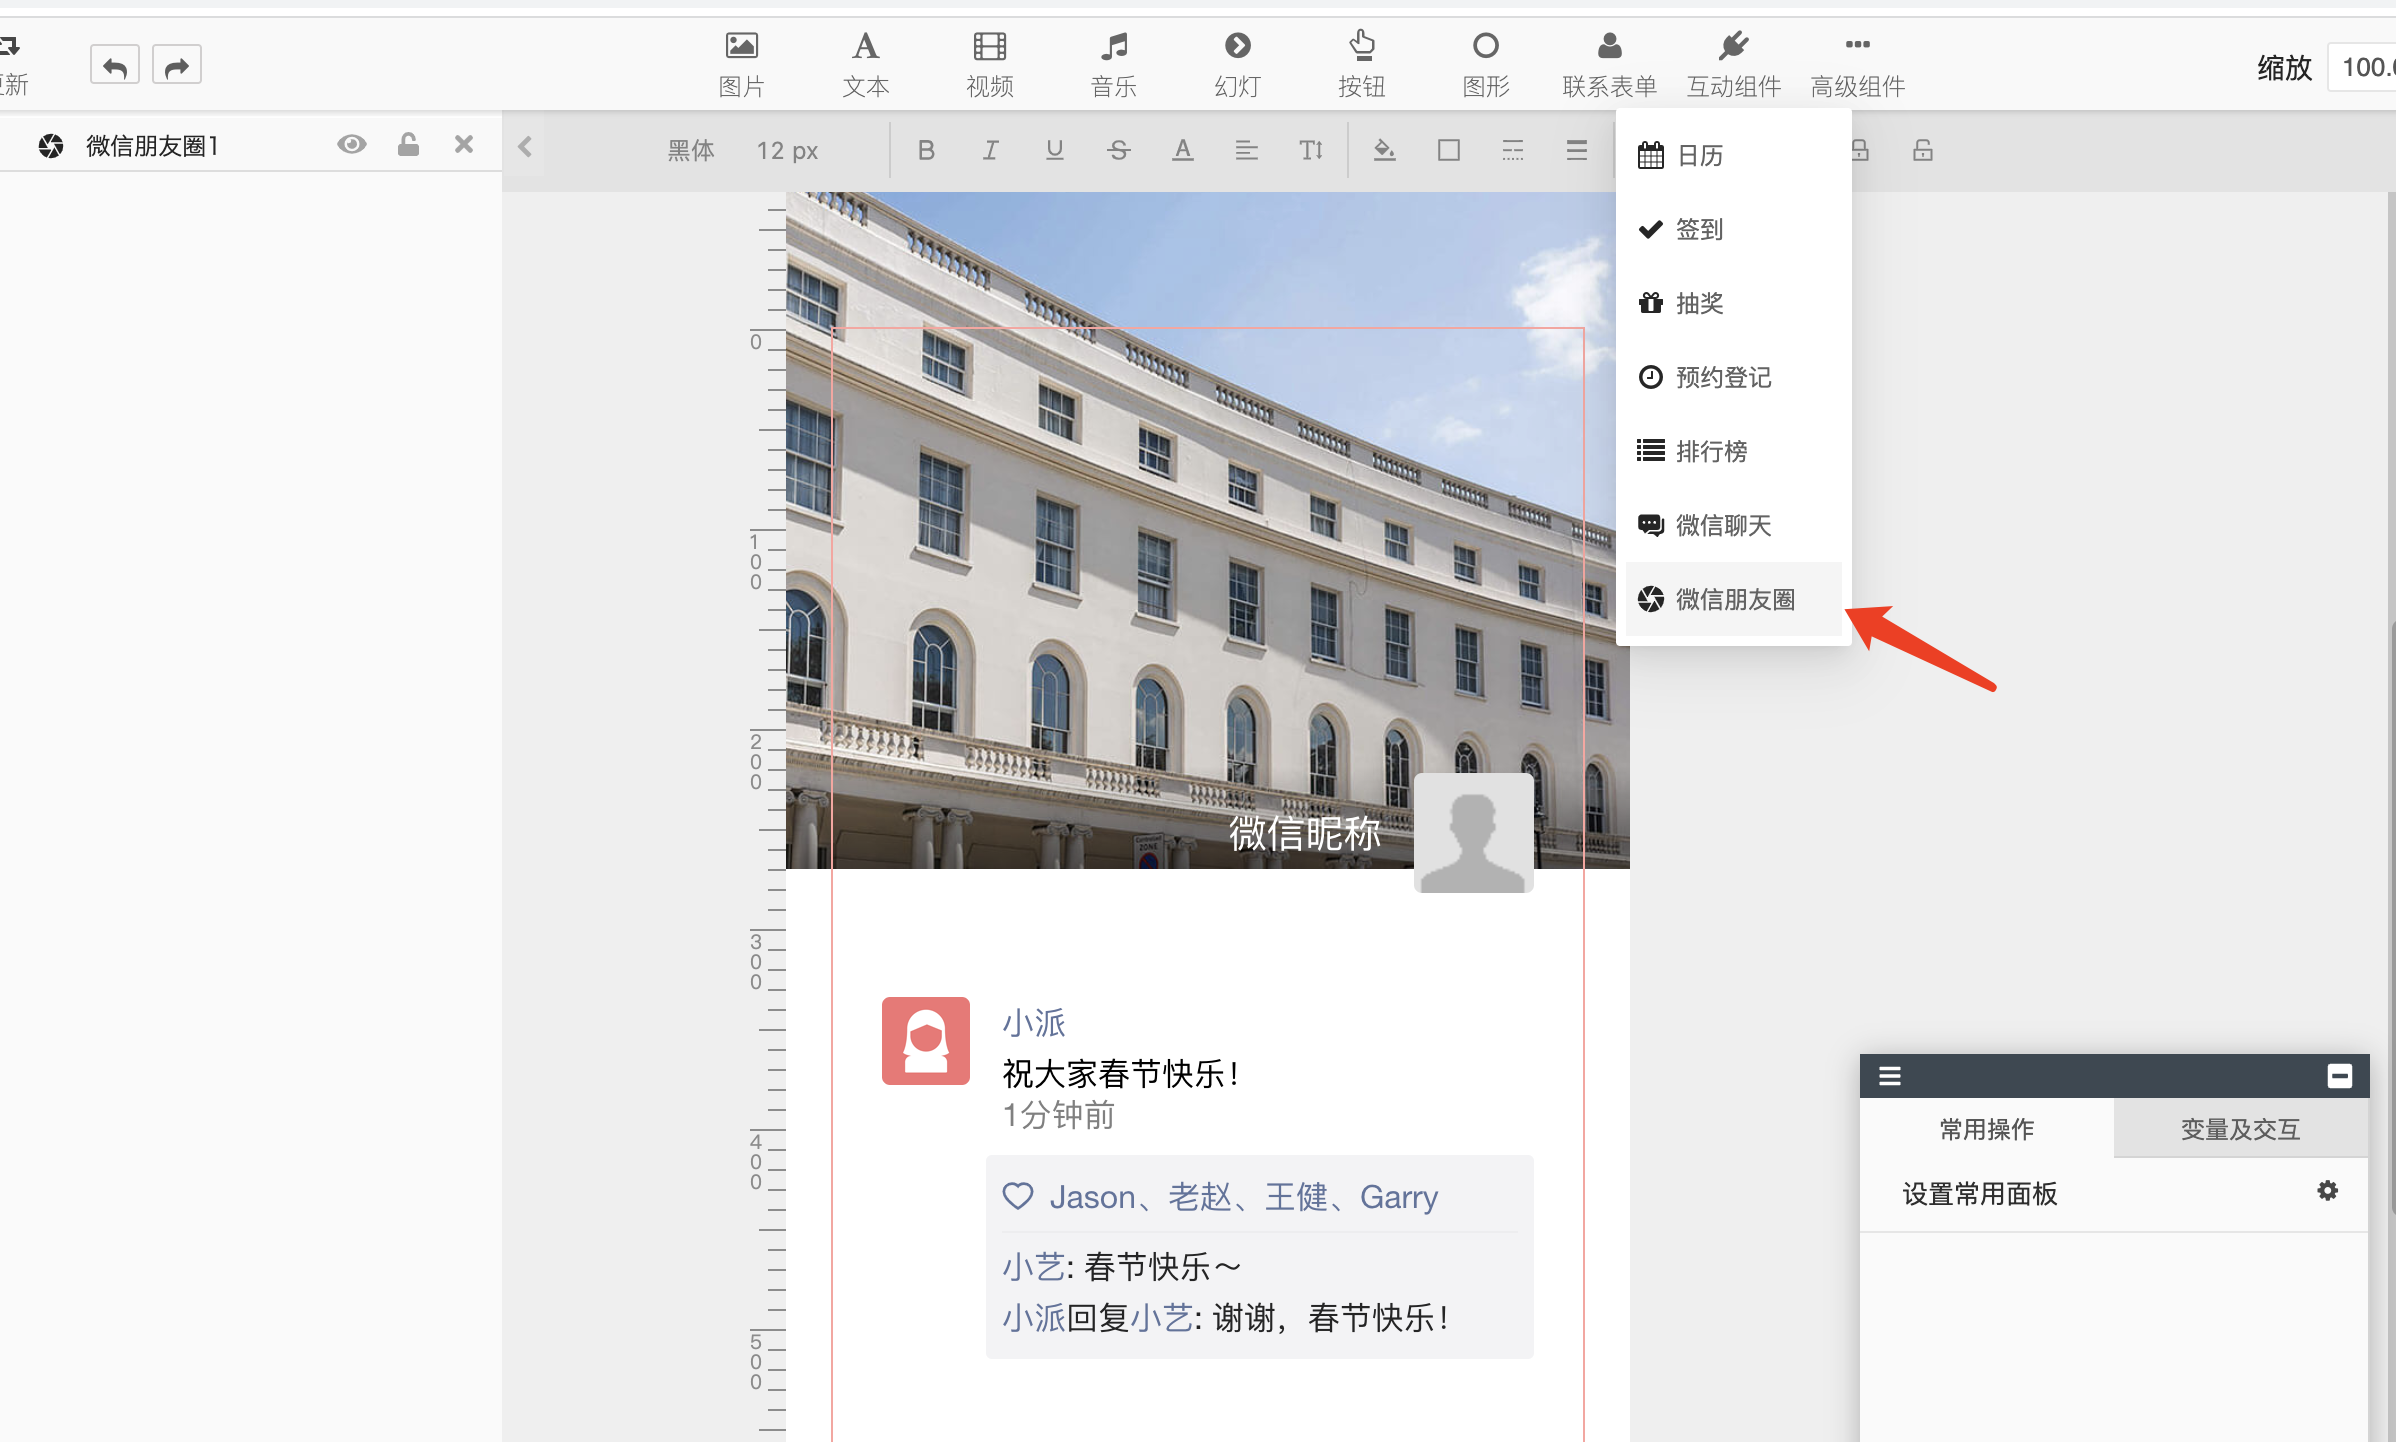Image resolution: width=2396 pixels, height=1442 pixels.
Task: Add a 视频 video element
Action: coord(989,63)
